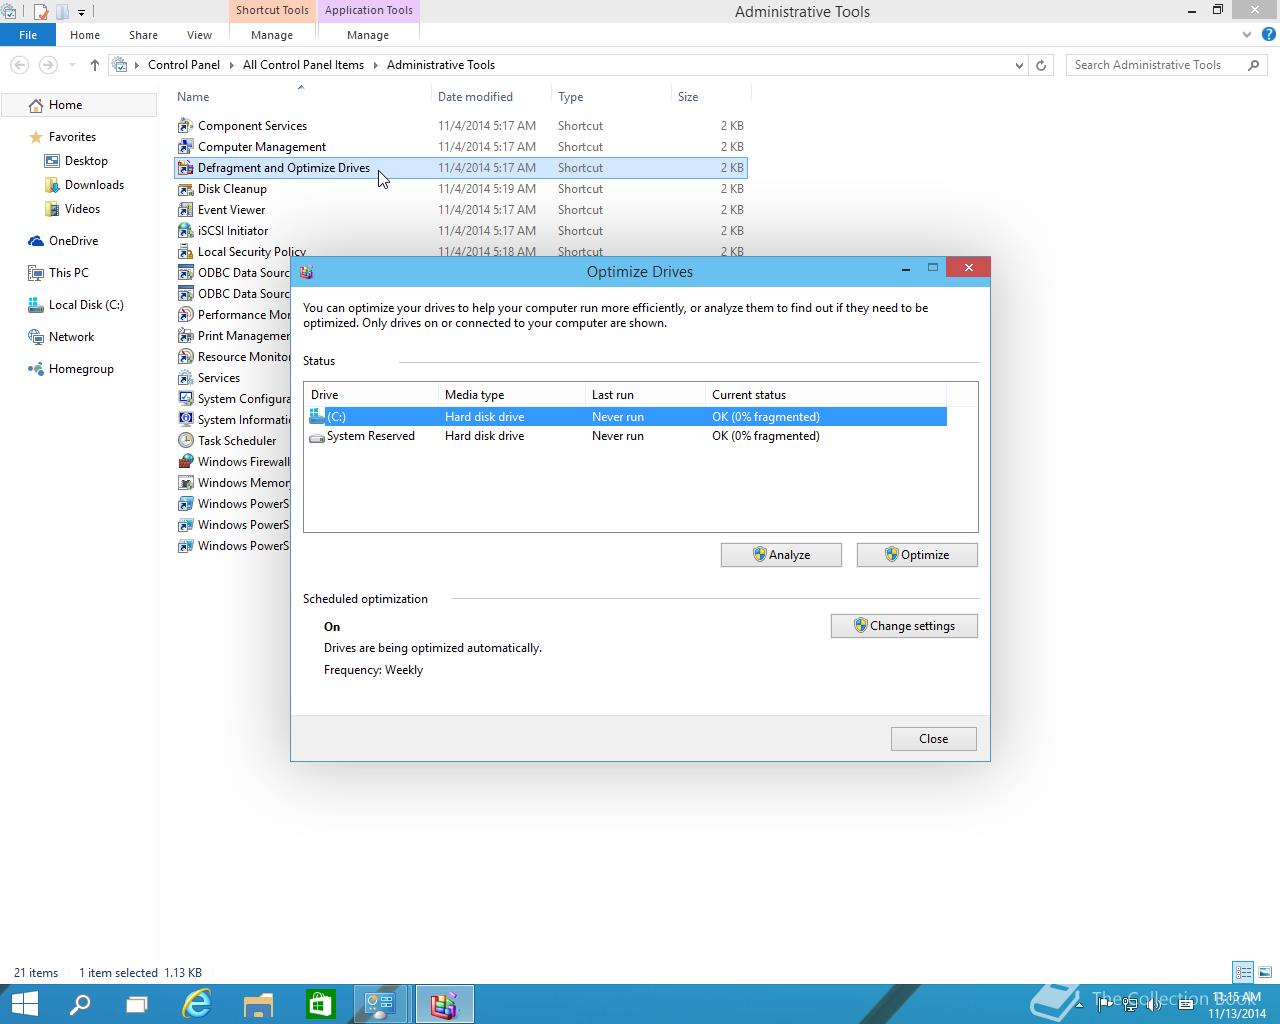Image resolution: width=1280 pixels, height=1024 pixels.
Task: Switch to details view icon in status bar
Action: pyautogui.click(x=1243, y=972)
